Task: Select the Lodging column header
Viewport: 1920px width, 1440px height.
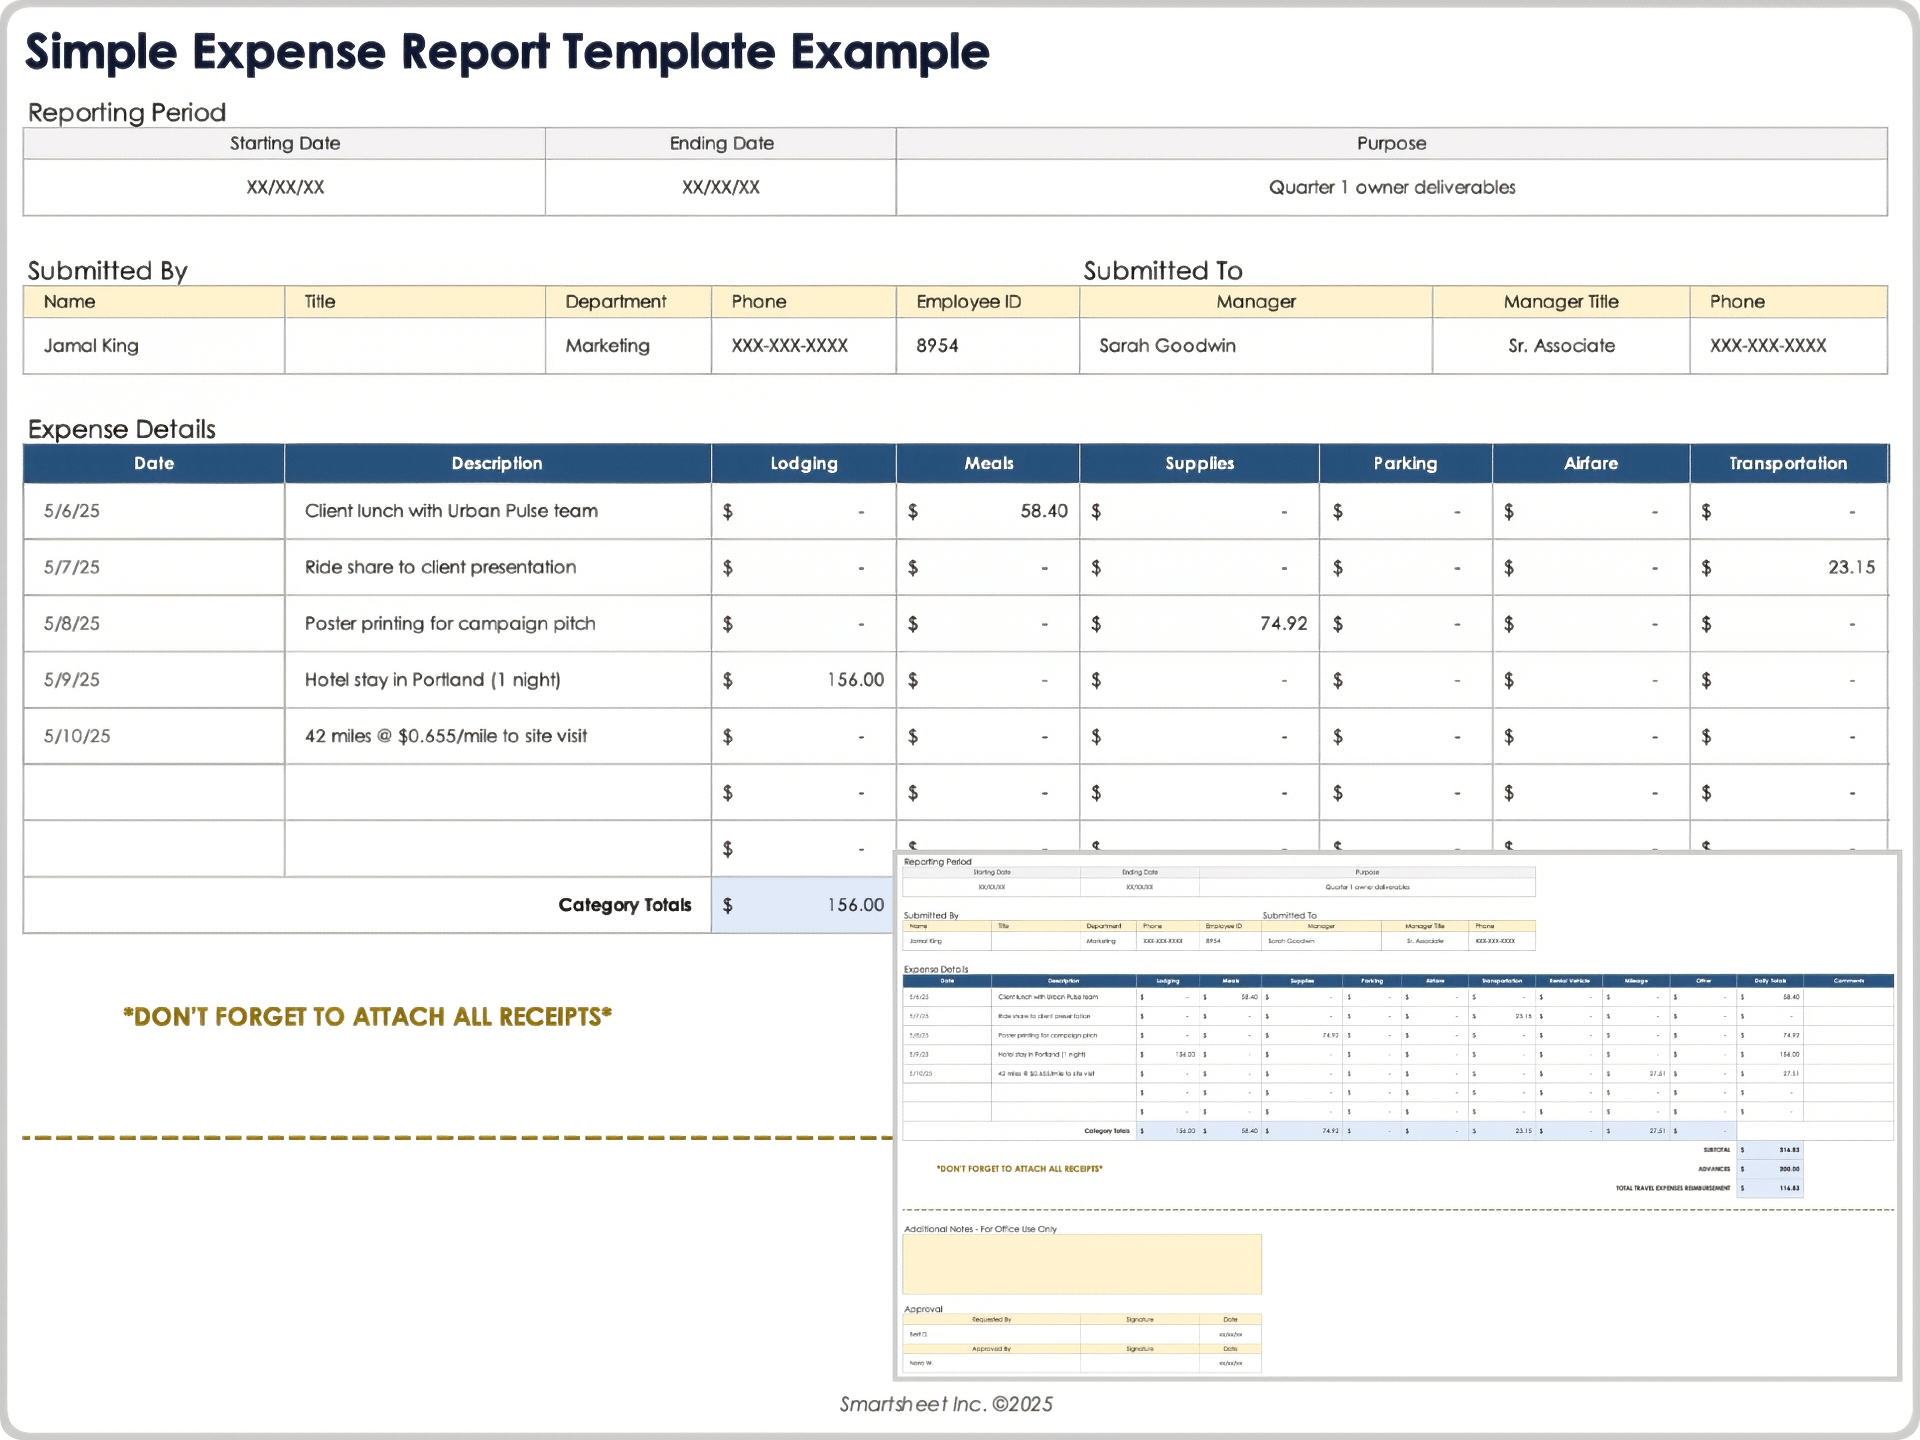Action: (x=802, y=463)
